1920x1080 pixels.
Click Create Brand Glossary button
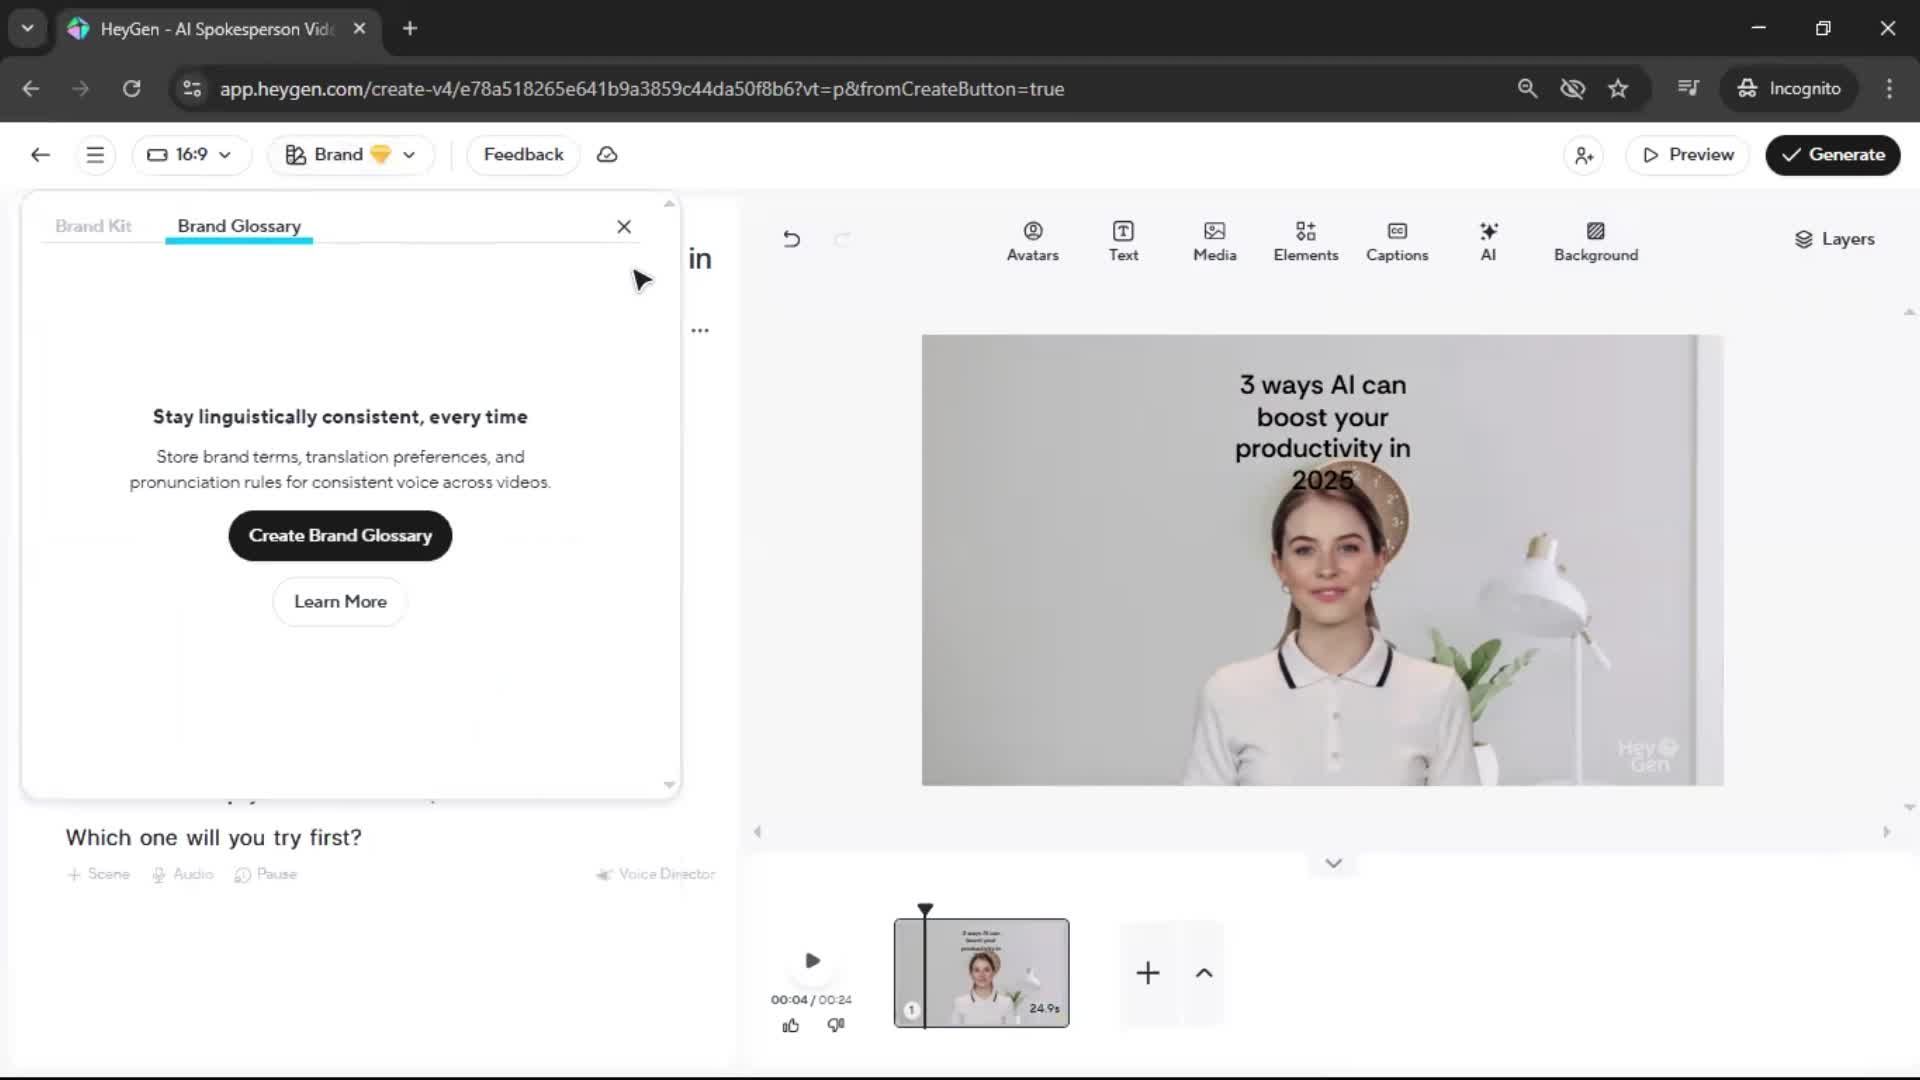click(x=340, y=536)
